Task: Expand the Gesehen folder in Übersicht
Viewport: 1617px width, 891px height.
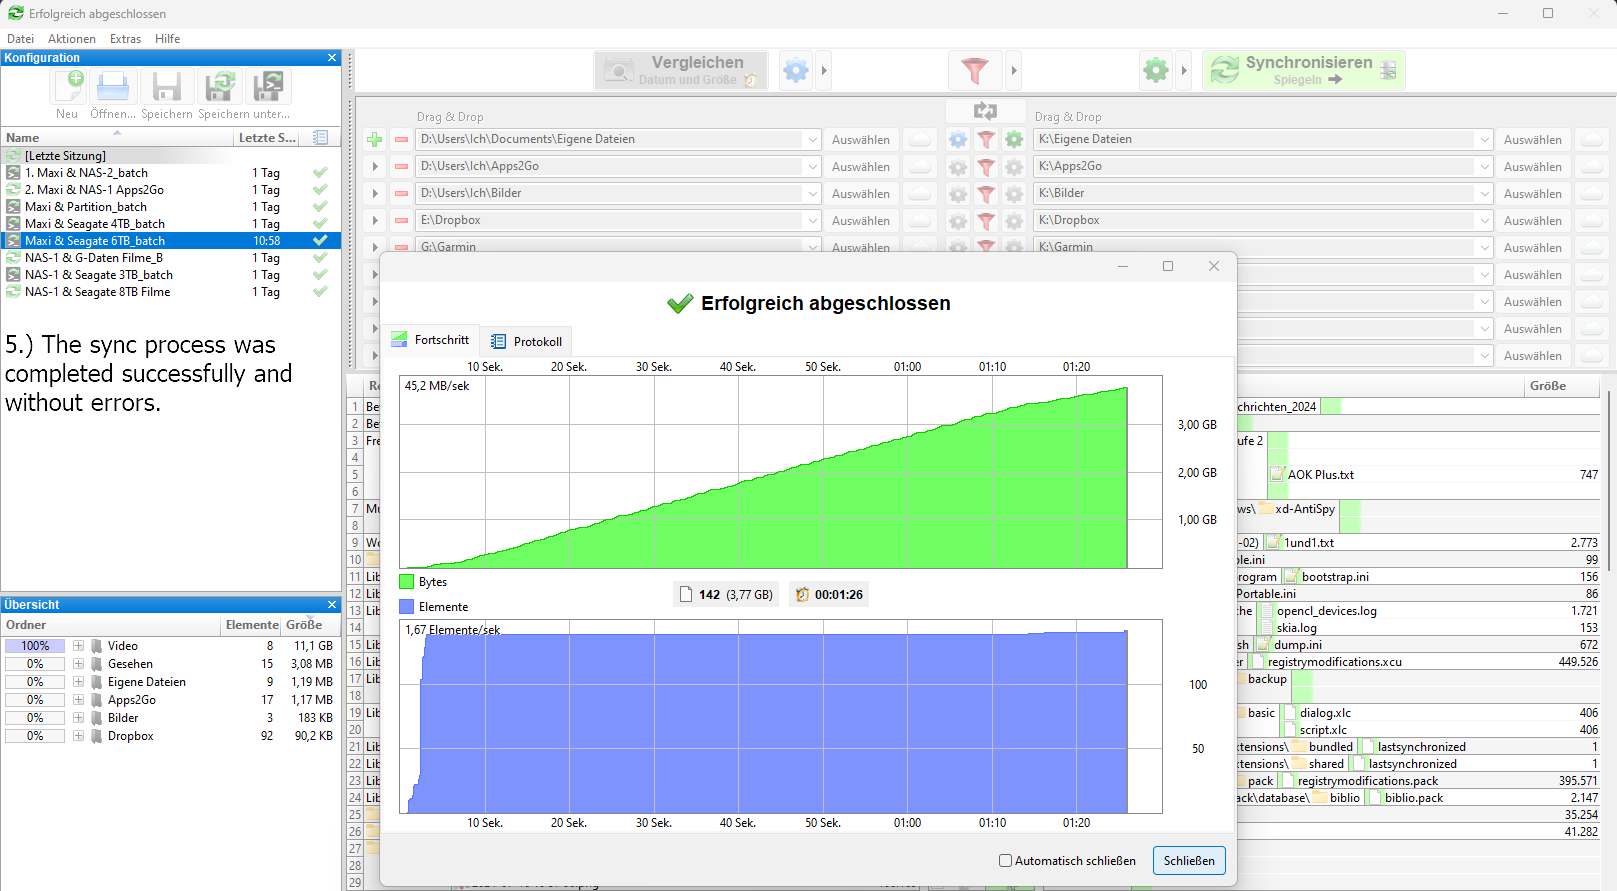Action: tap(78, 664)
